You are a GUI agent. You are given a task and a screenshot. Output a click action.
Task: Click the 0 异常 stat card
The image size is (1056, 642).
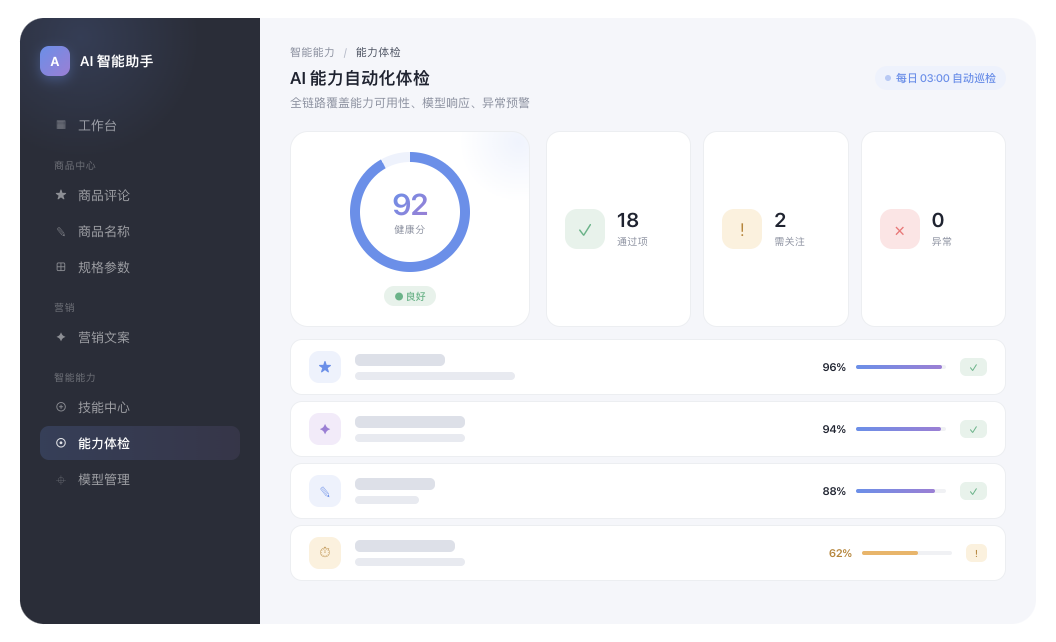pos(933,229)
